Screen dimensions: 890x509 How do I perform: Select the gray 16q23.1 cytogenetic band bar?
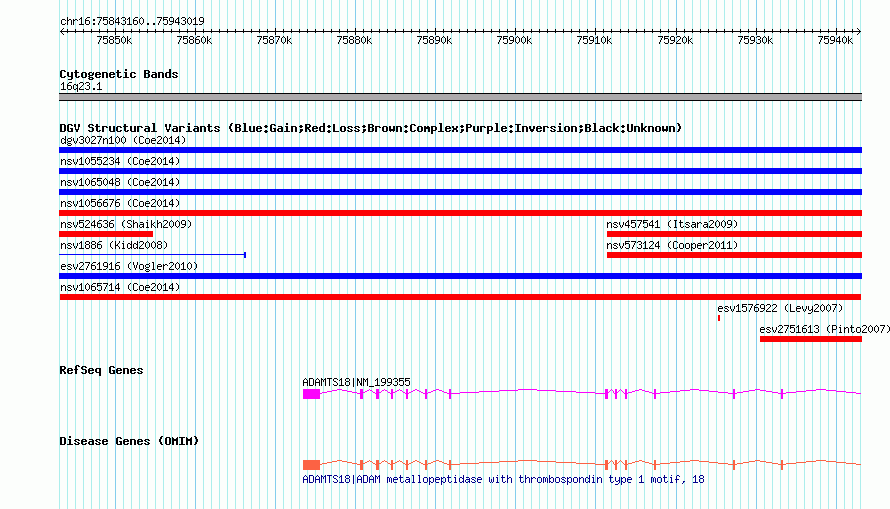click(460, 97)
